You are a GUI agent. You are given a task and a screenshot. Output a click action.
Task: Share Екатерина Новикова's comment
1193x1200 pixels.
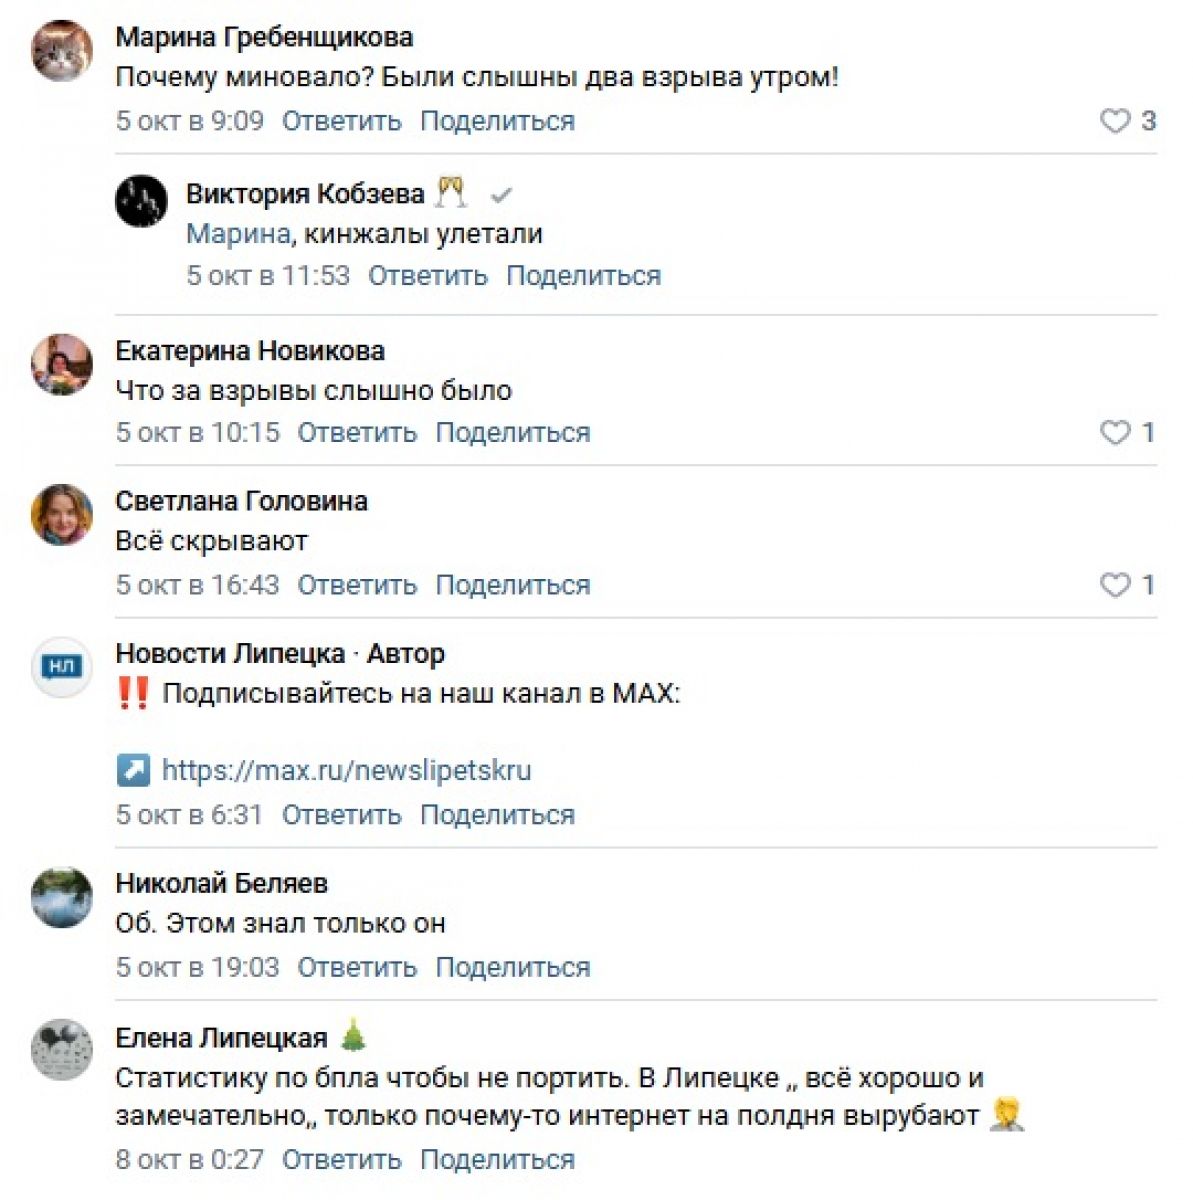tap(513, 433)
